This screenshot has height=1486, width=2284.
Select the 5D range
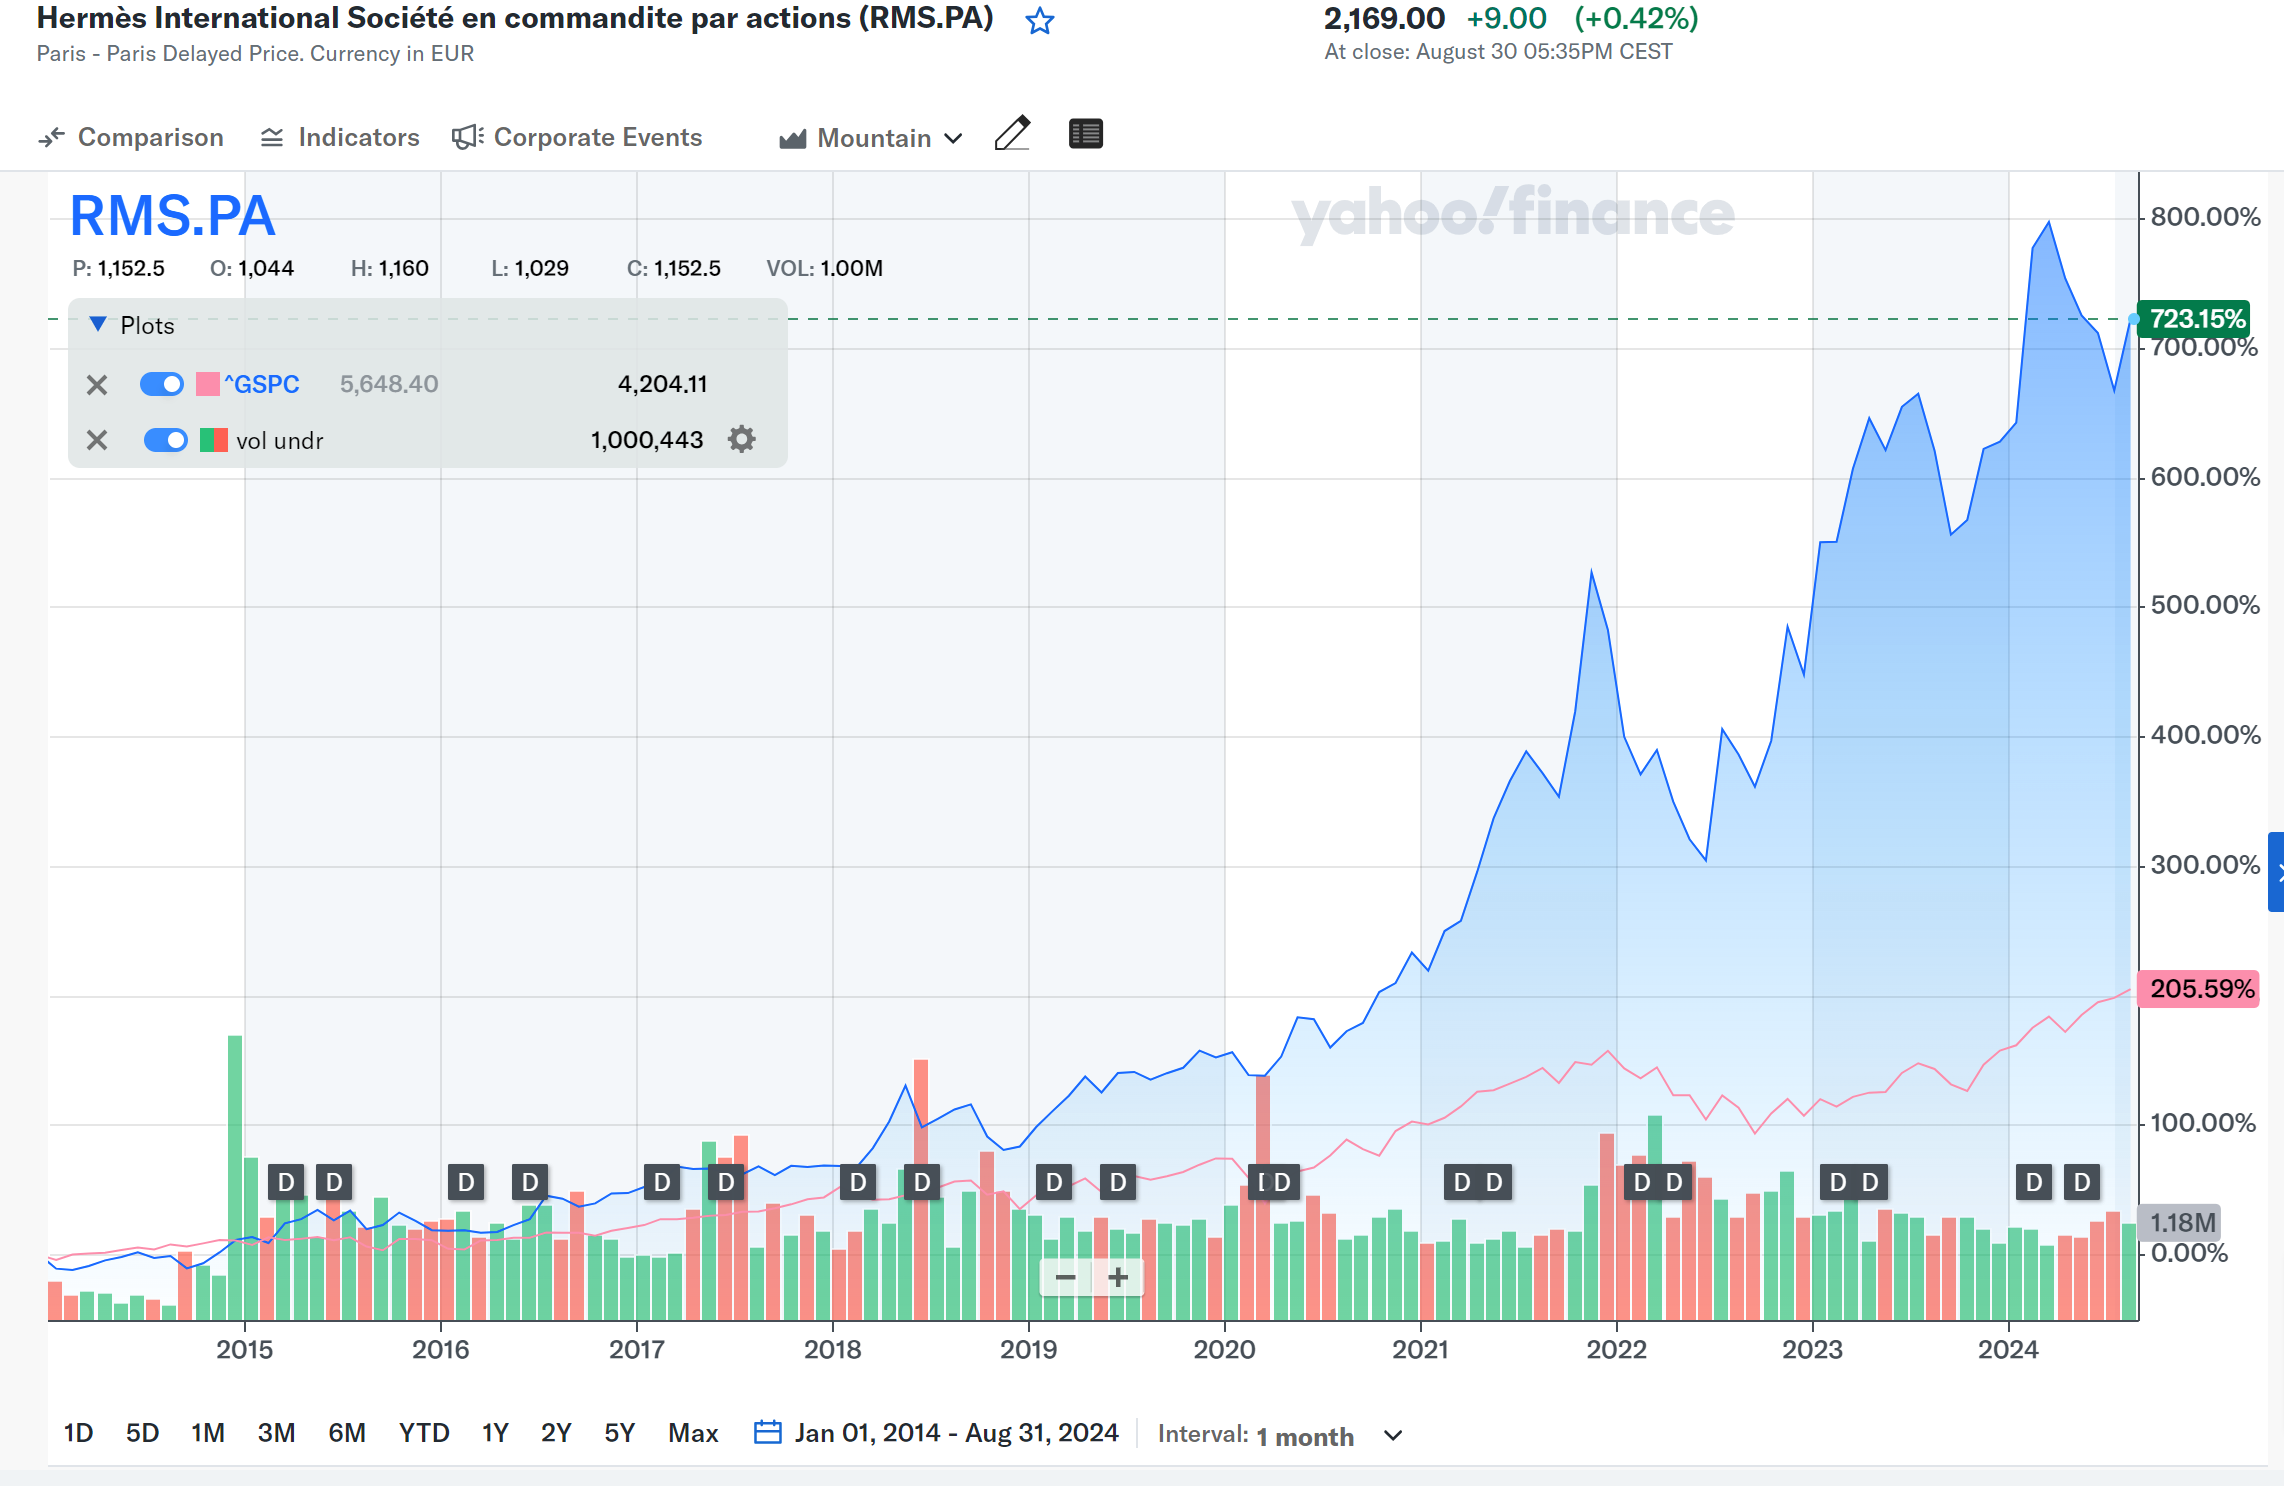(142, 1433)
